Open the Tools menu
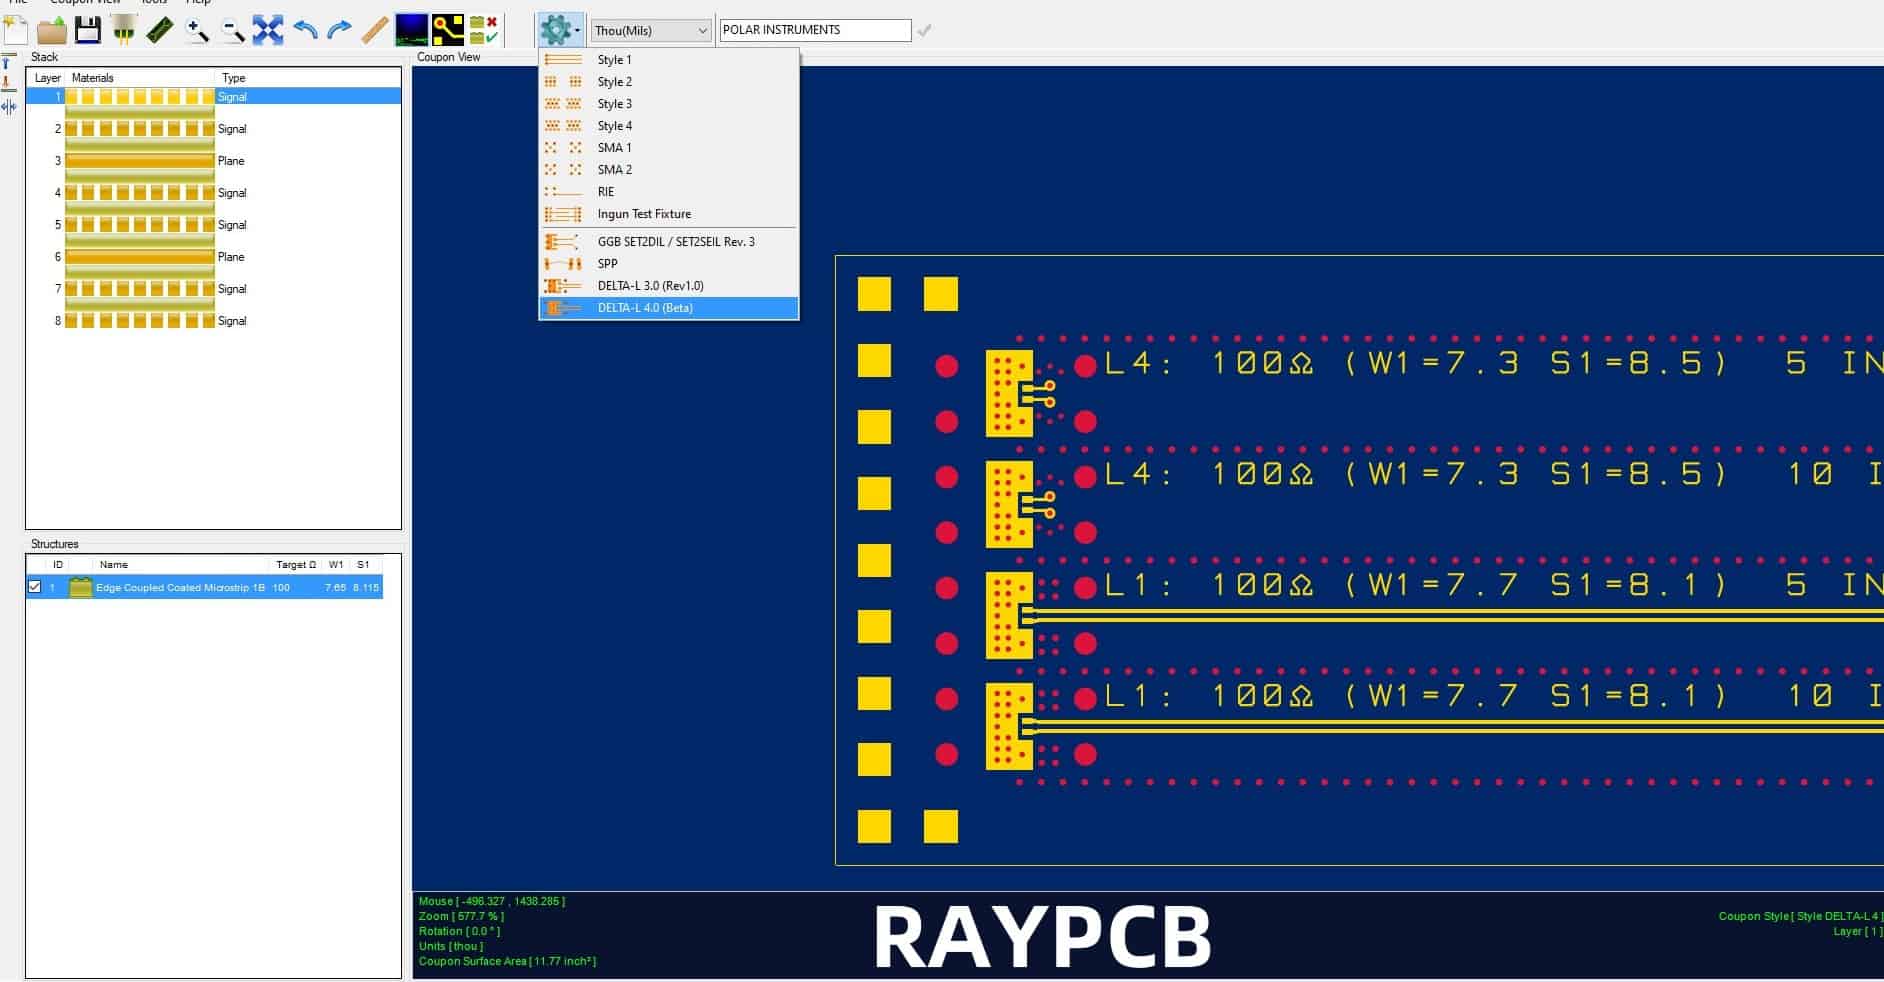Screen dimensions: 1884x982 (152, 3)
